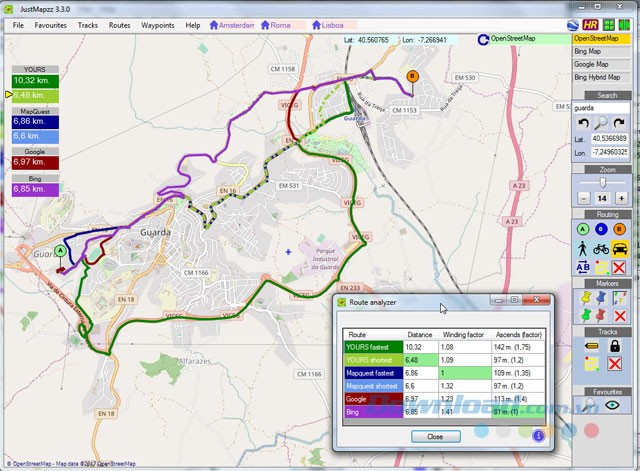
Task: Delete markers with red X icon
Action: pyautogui.click(x=620, y=316)
